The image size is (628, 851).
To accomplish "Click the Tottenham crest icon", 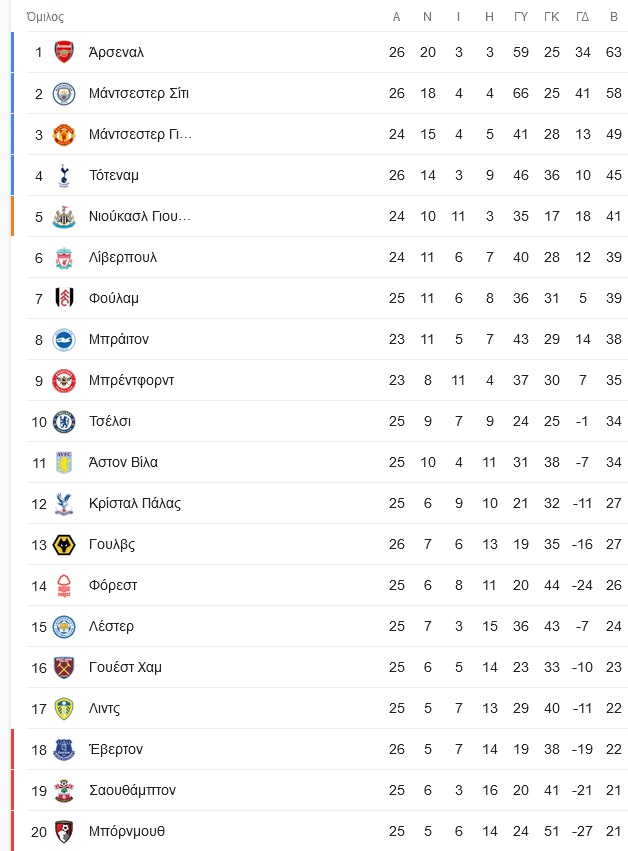I will pyautogui.click(x=64, y=175).
